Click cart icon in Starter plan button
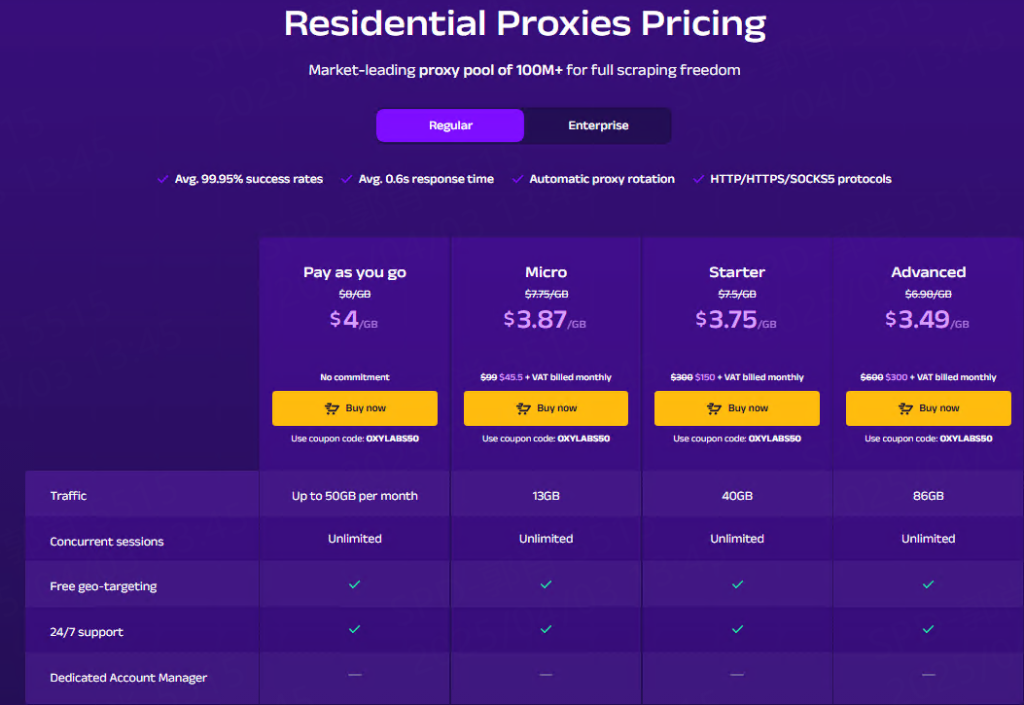 coord(714,408)
